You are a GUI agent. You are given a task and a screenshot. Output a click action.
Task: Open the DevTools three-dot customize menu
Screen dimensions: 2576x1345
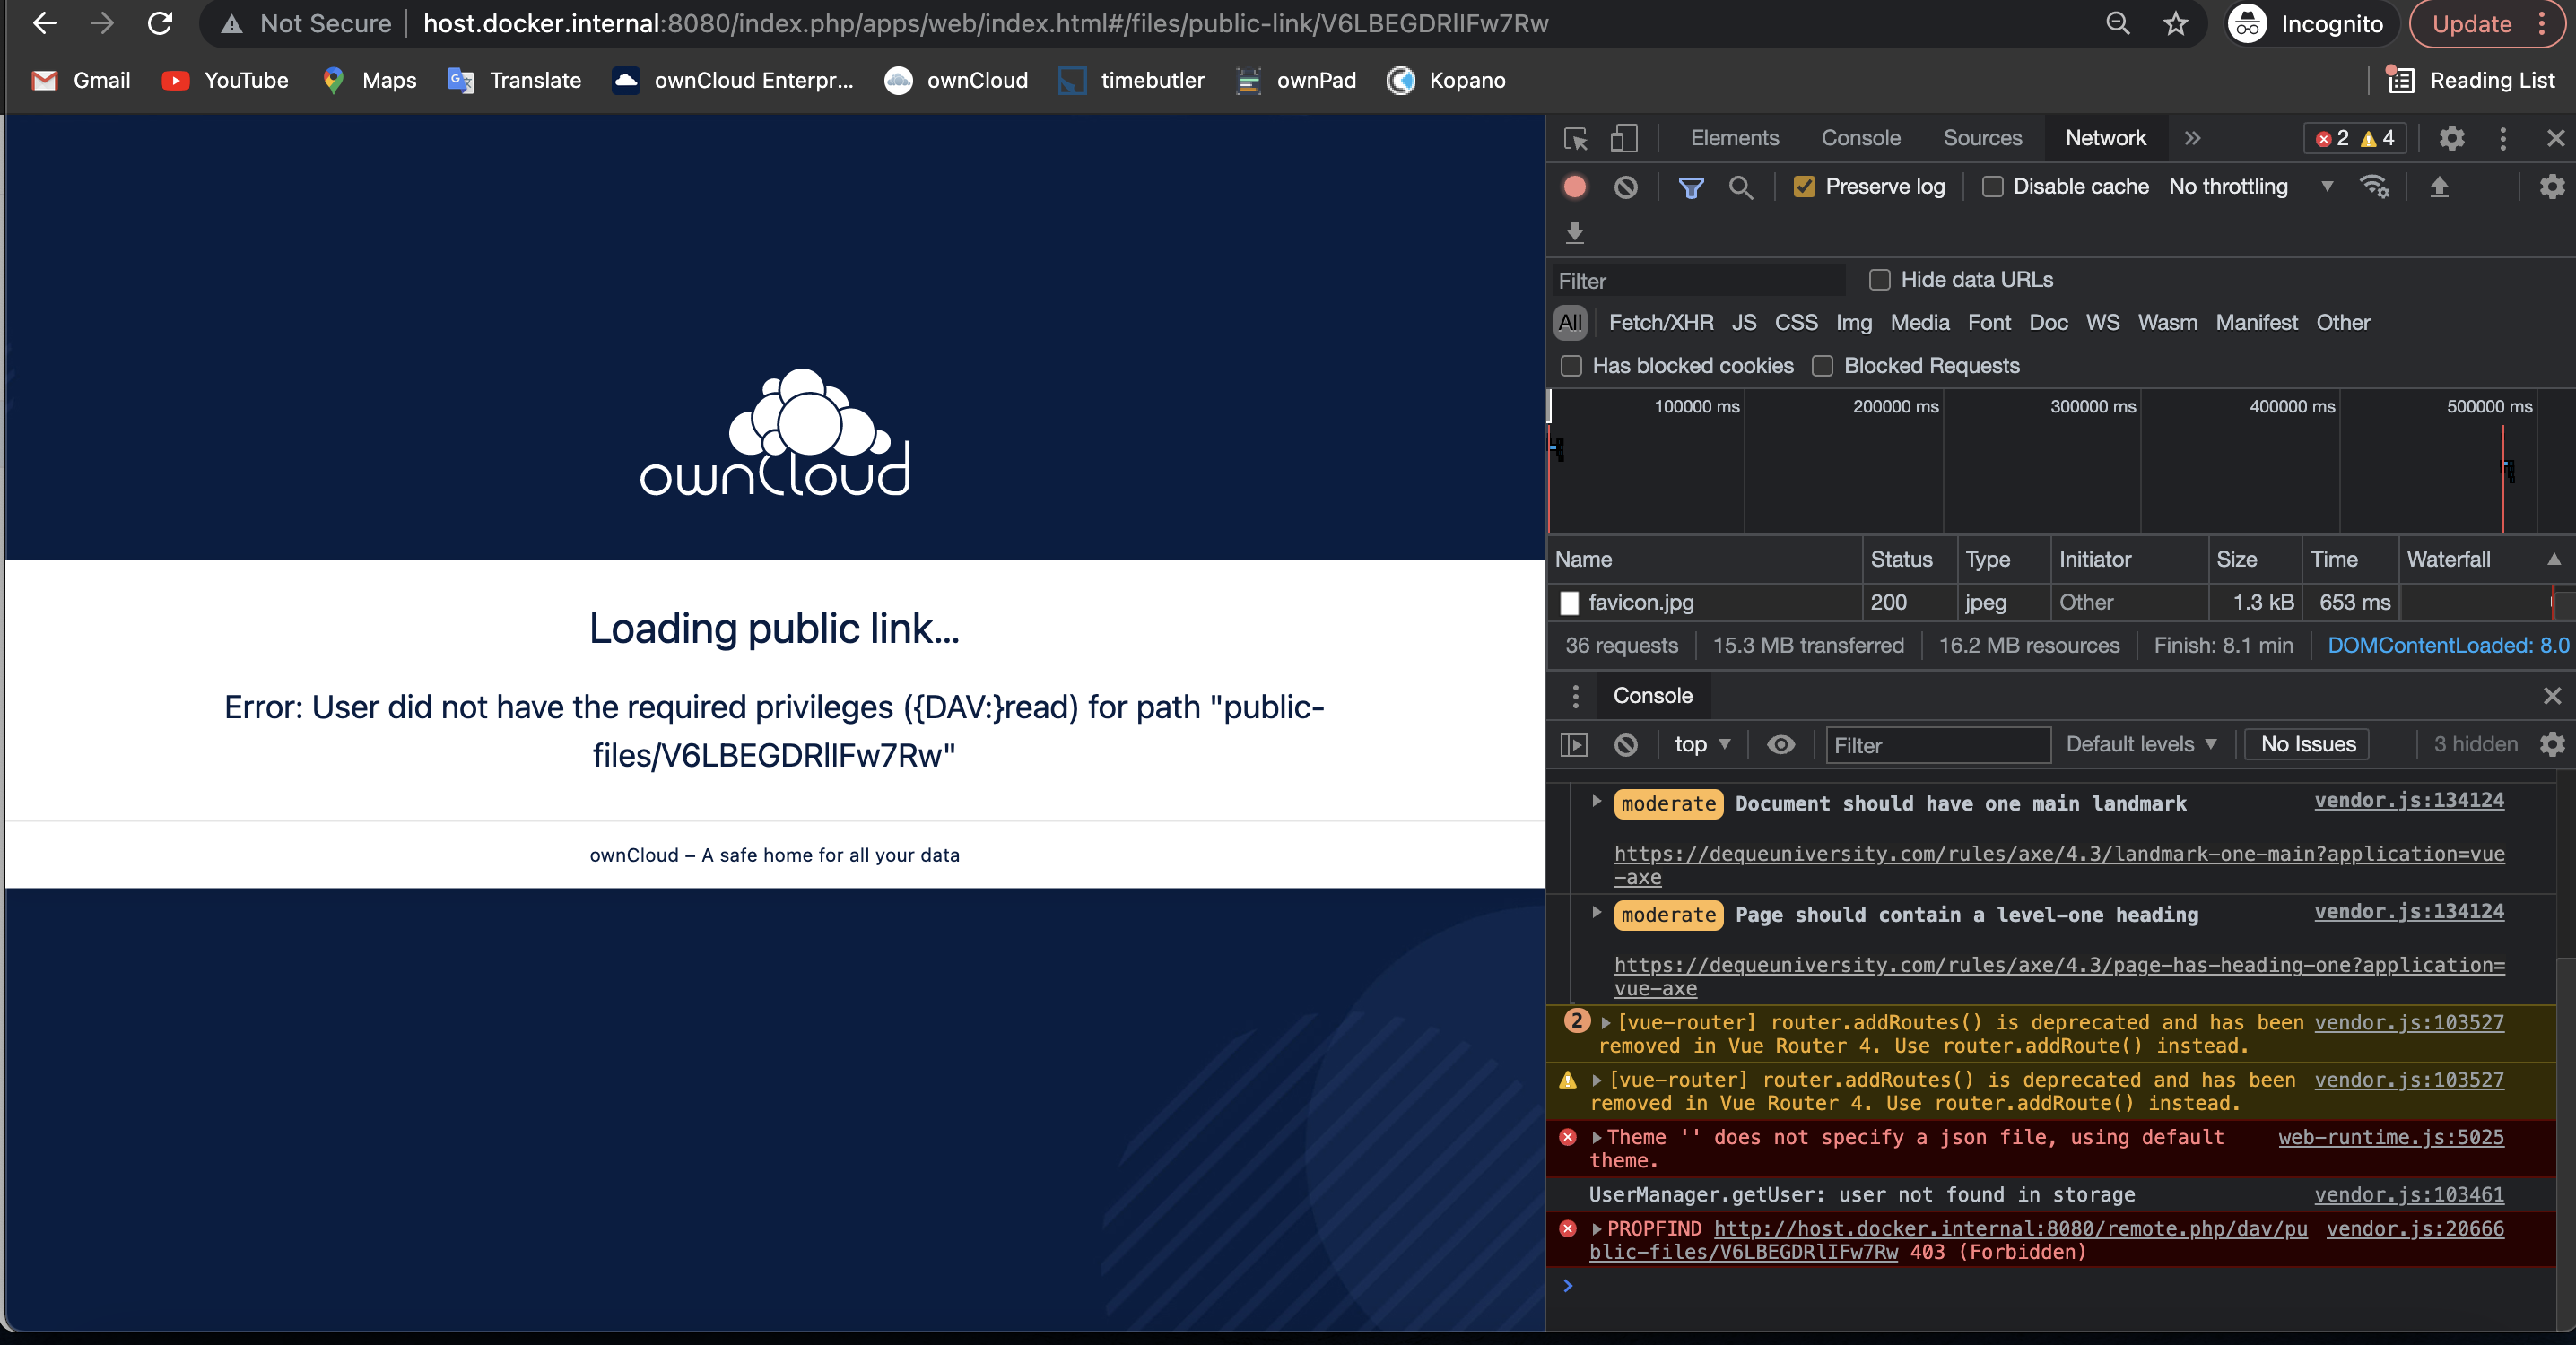pyautogui.click(x=2502, y=138)
